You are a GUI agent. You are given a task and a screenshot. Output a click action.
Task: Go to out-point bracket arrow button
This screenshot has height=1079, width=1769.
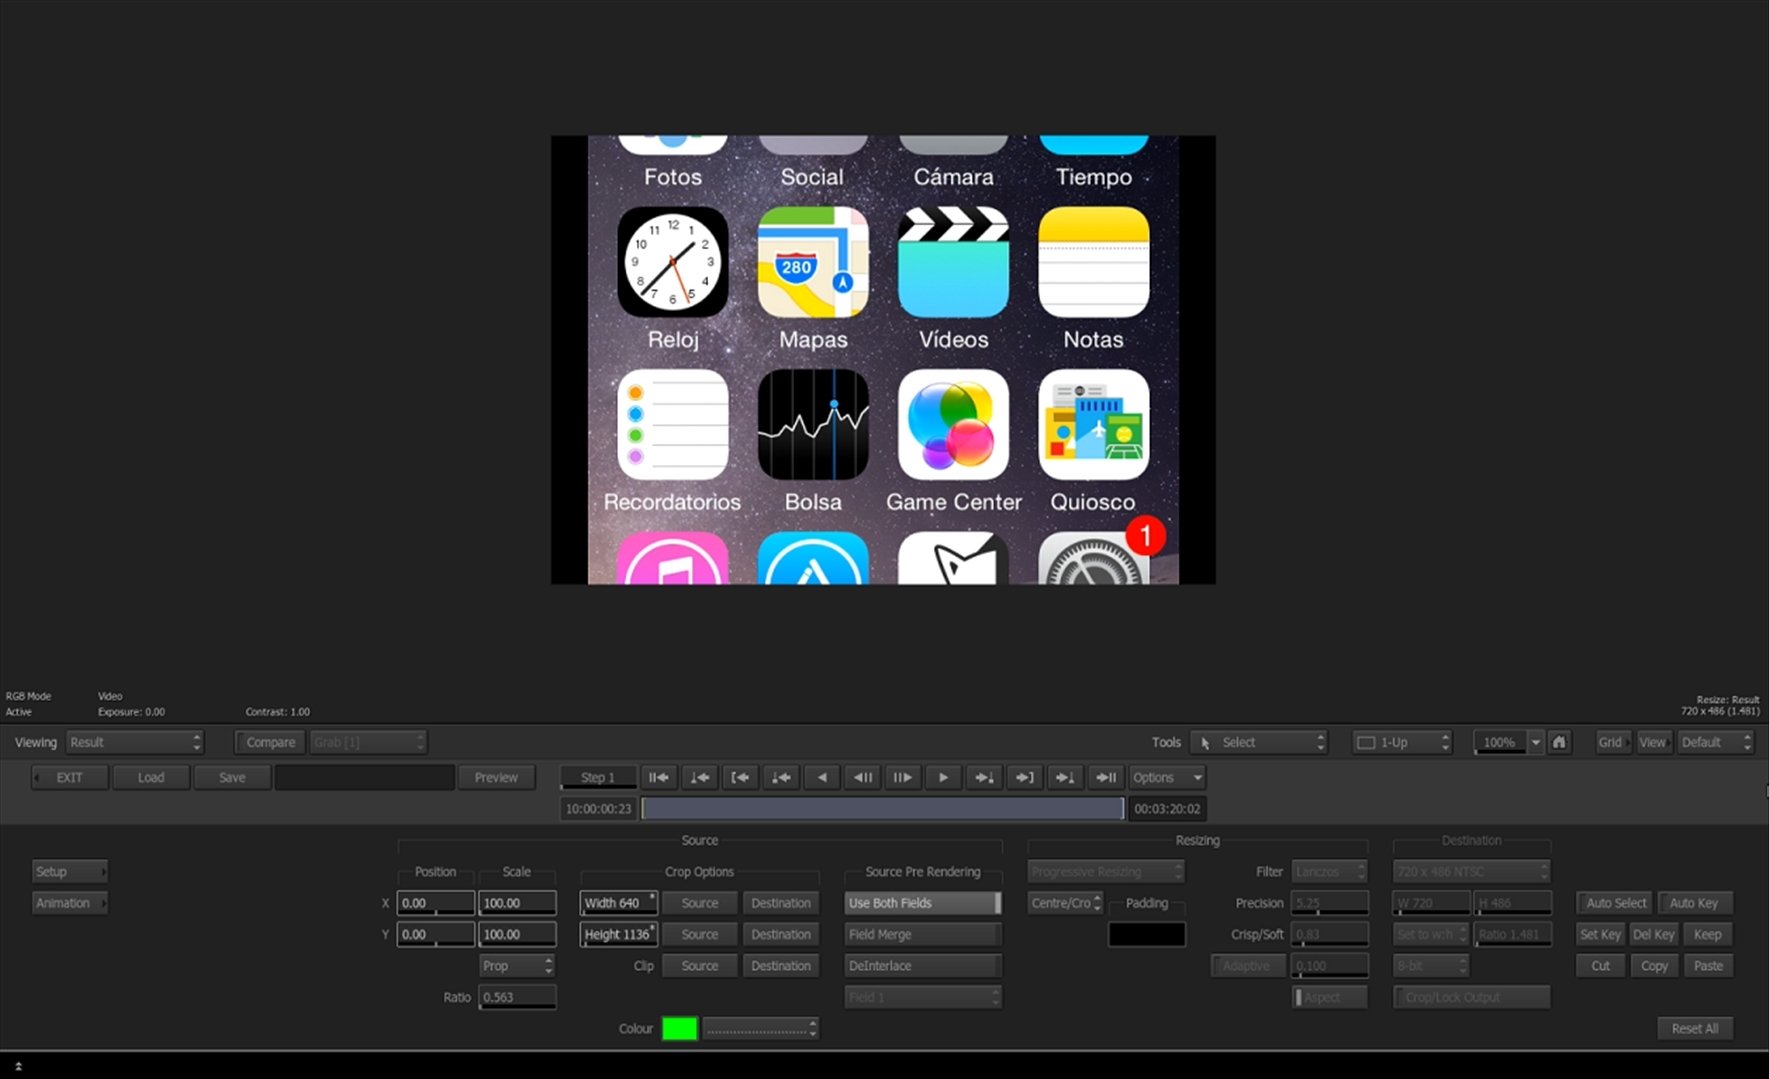pos(1024,777)
